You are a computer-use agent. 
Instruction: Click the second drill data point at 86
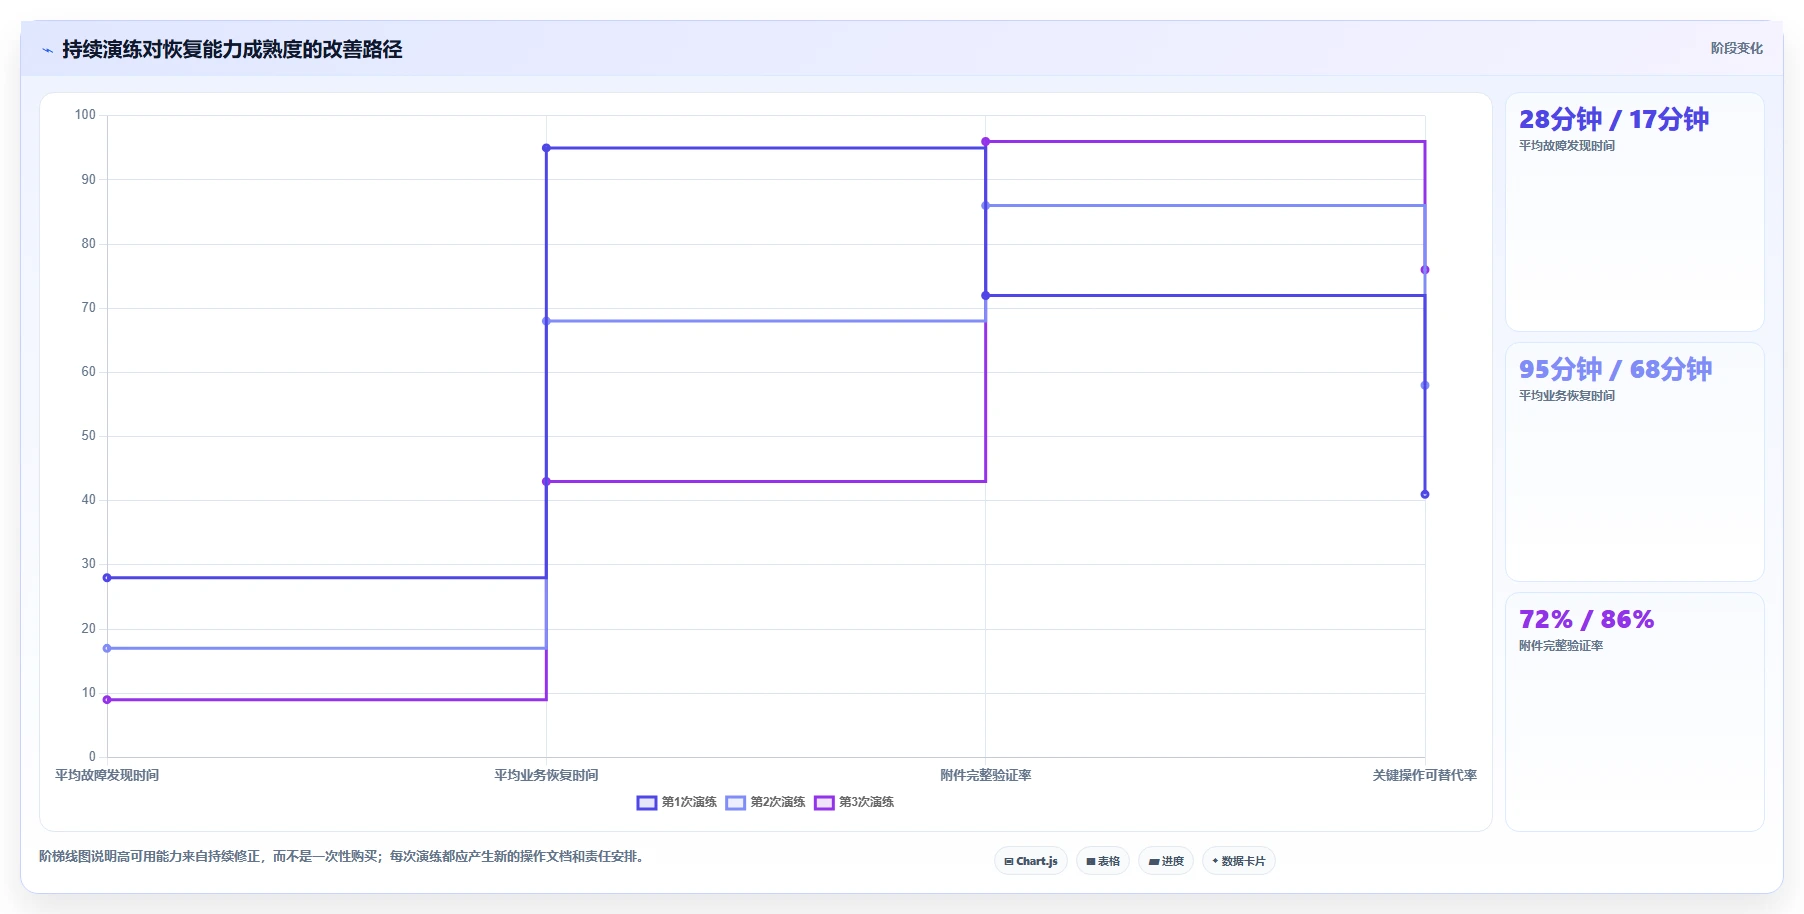[x=986, y=206]
